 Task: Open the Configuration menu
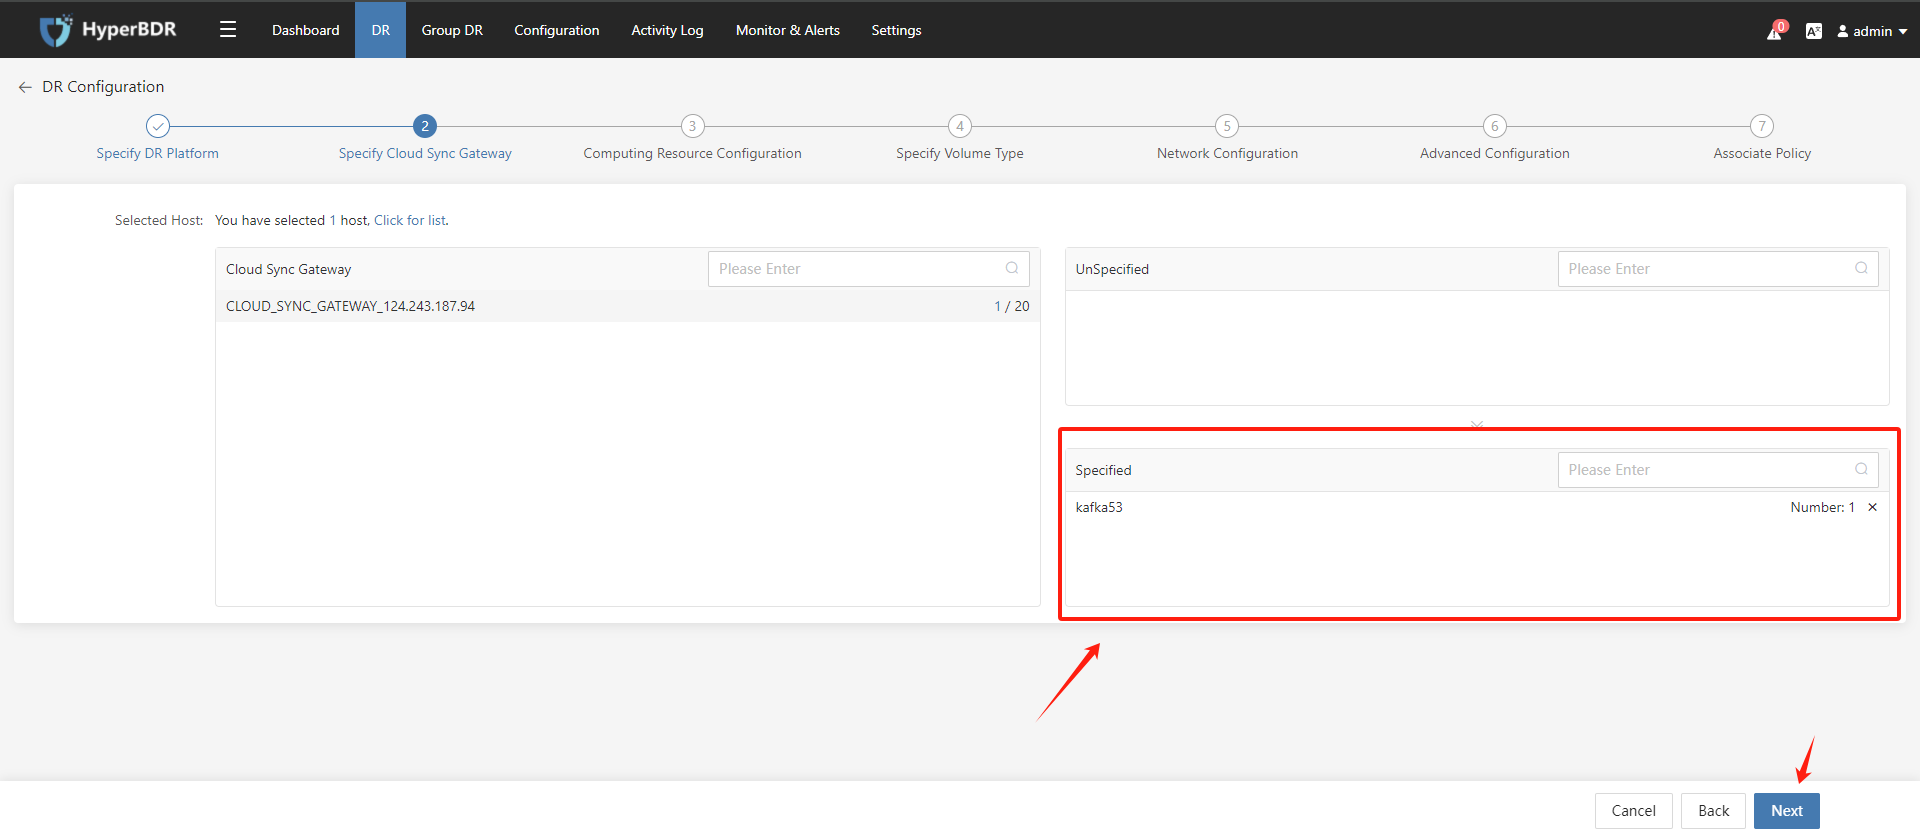[x=557, y=30]
